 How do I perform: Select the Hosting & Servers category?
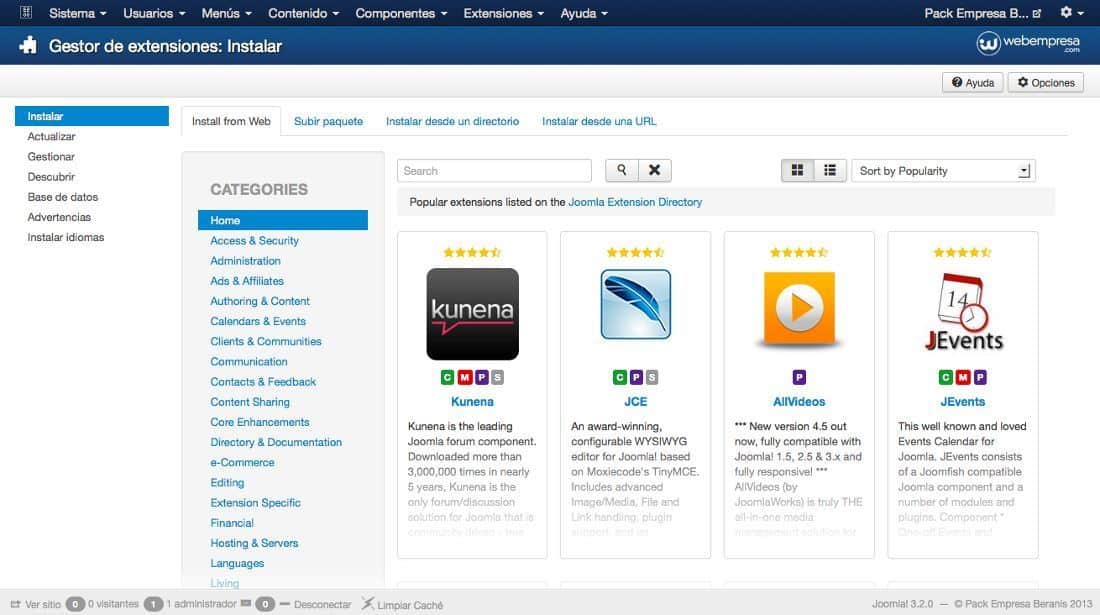point(254,543)
